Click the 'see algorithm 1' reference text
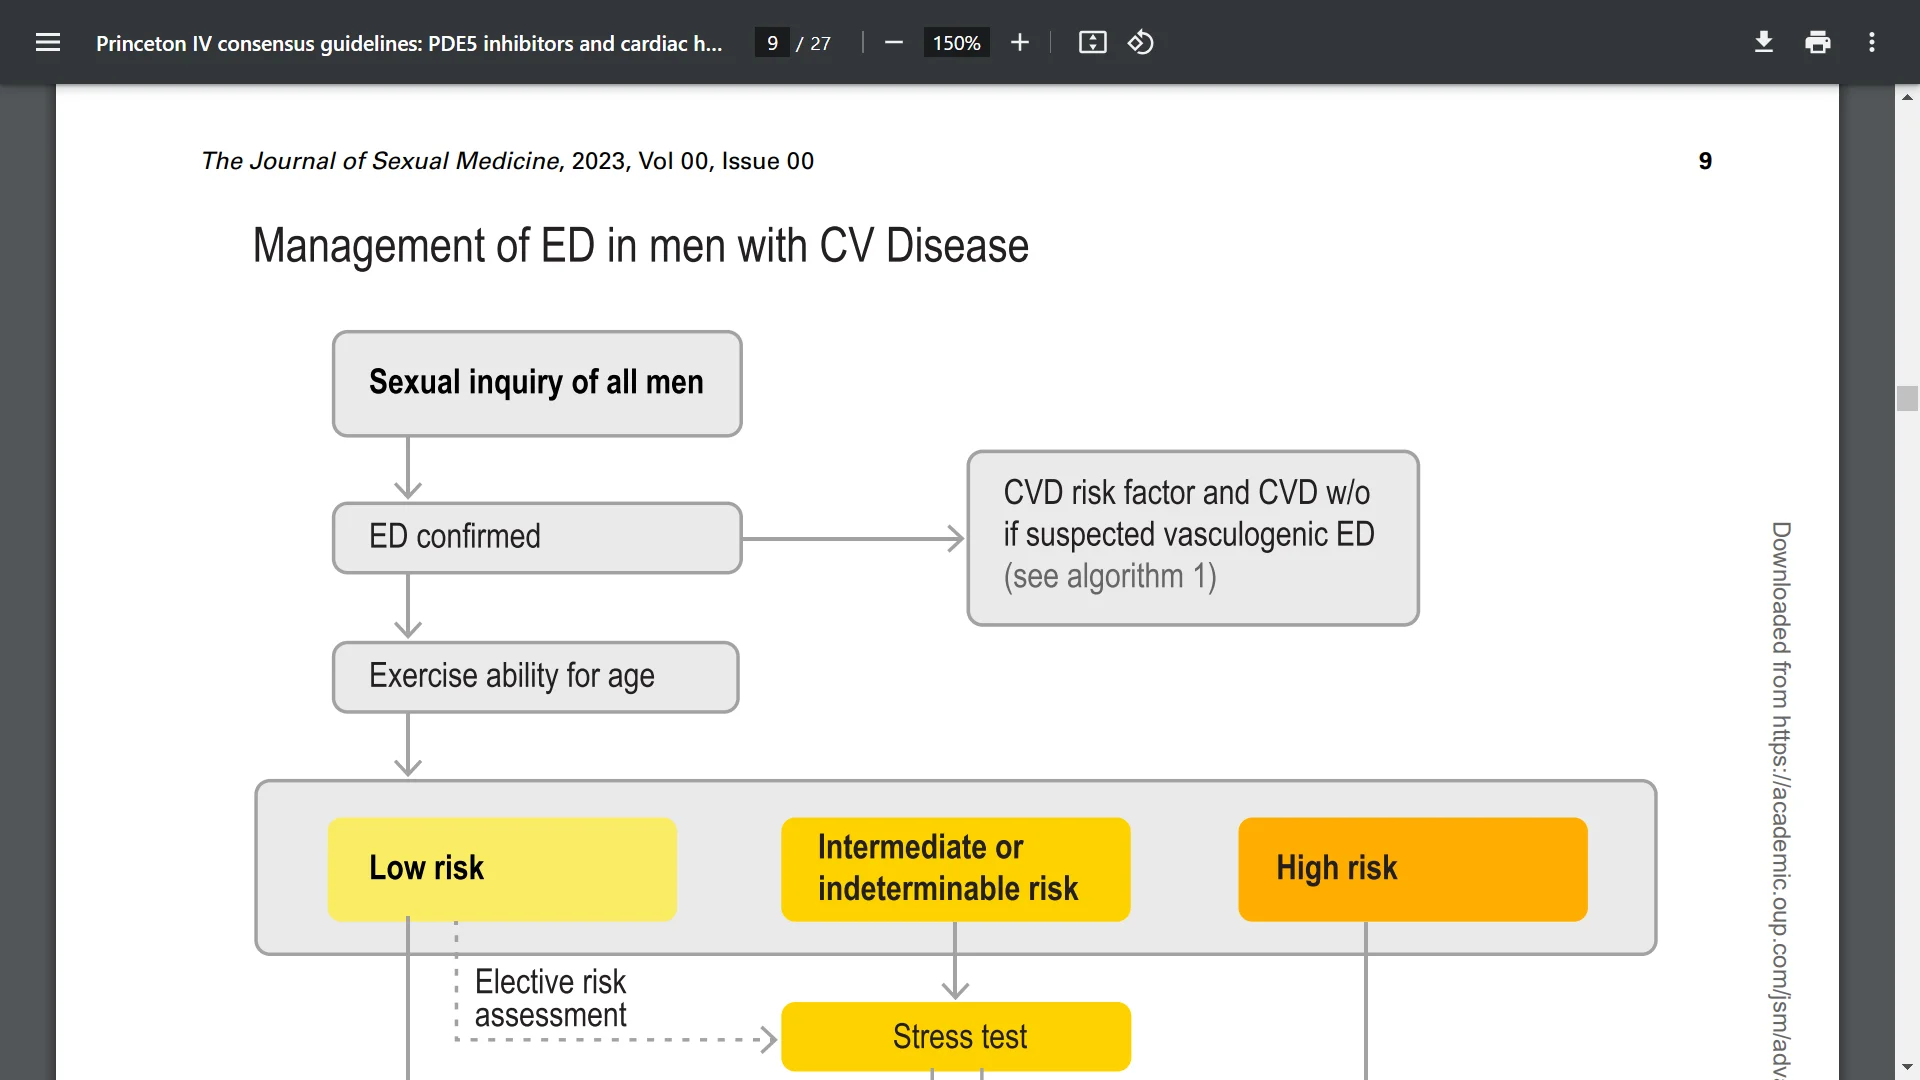The width and height of the screenshot is (1920, 1080). pos(1109,576)
